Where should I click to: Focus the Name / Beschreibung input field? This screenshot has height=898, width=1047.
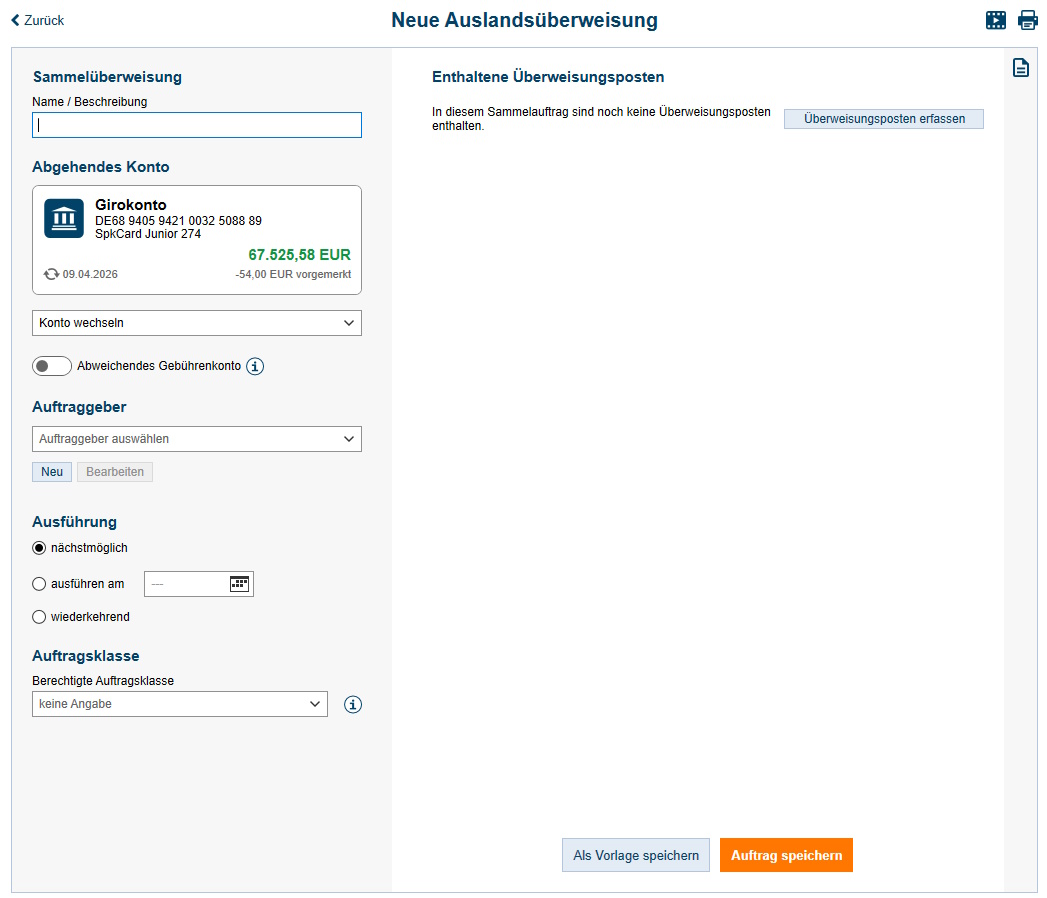(x=197, y=125)
